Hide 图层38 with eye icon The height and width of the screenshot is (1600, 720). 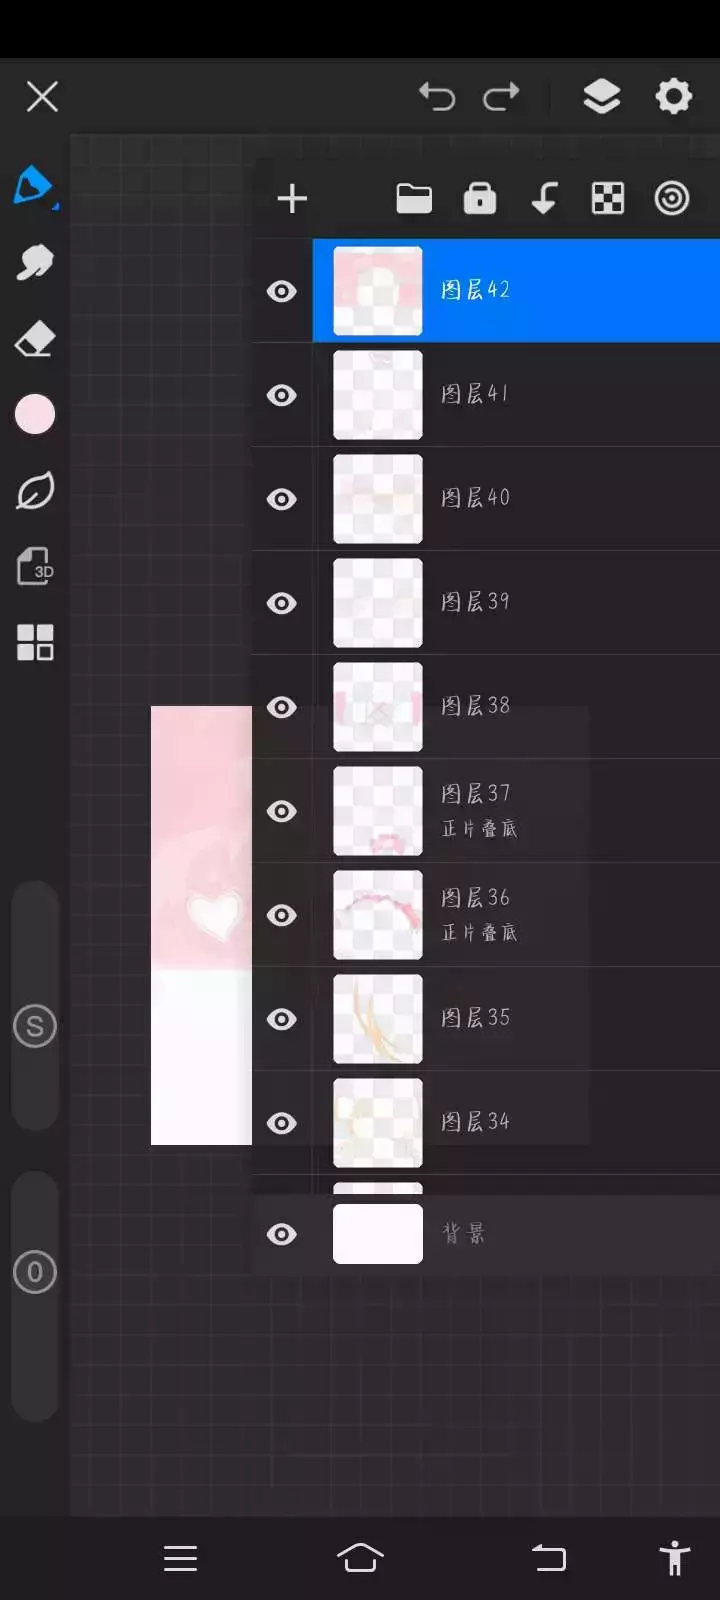282,707
